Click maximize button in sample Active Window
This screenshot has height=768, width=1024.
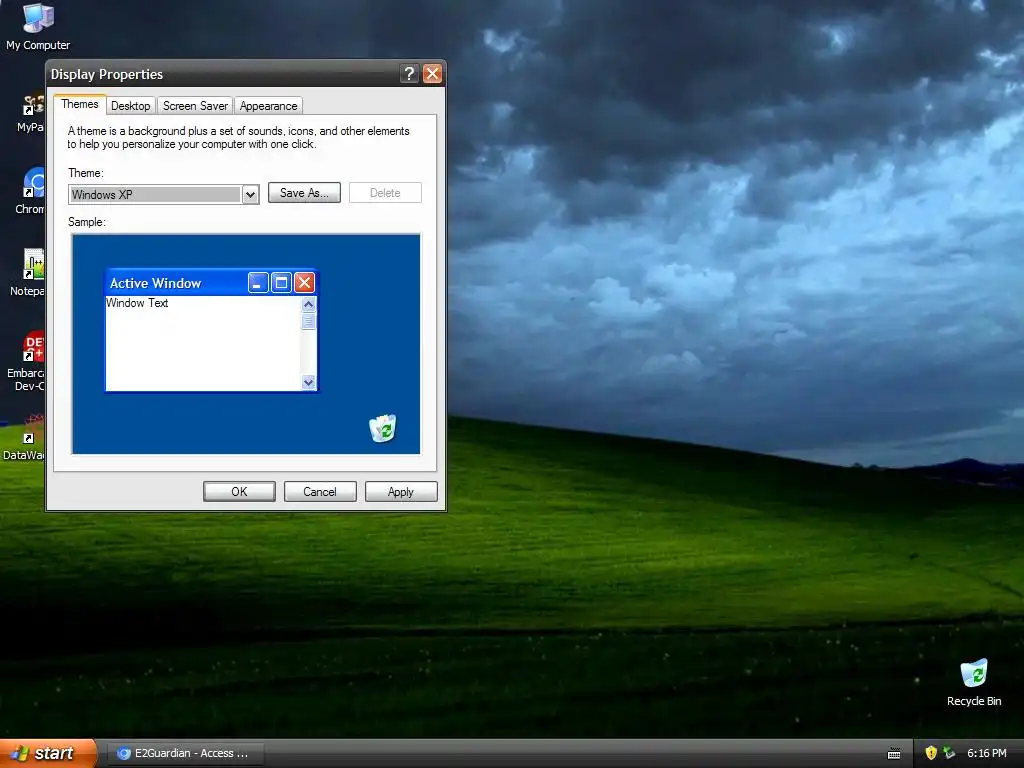281,283
